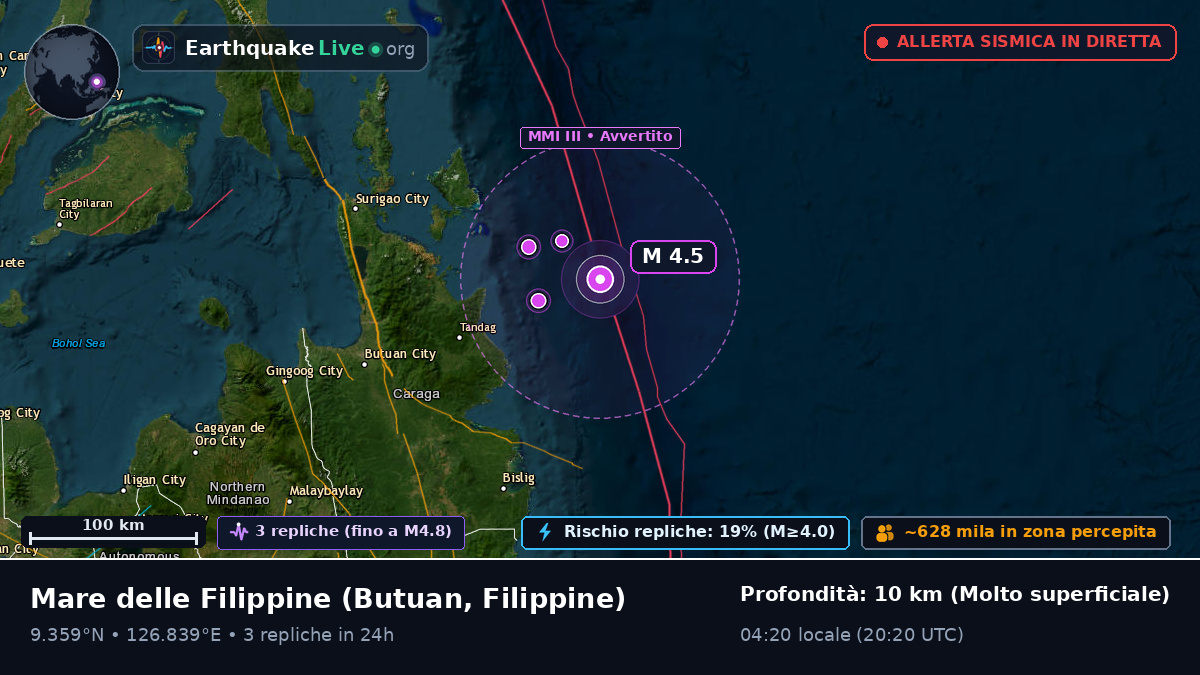The height and width of the screenshot is (675, 1200).
Task: Click the "~628 mila in zona percepita" text
Action: coord(1030,532)
